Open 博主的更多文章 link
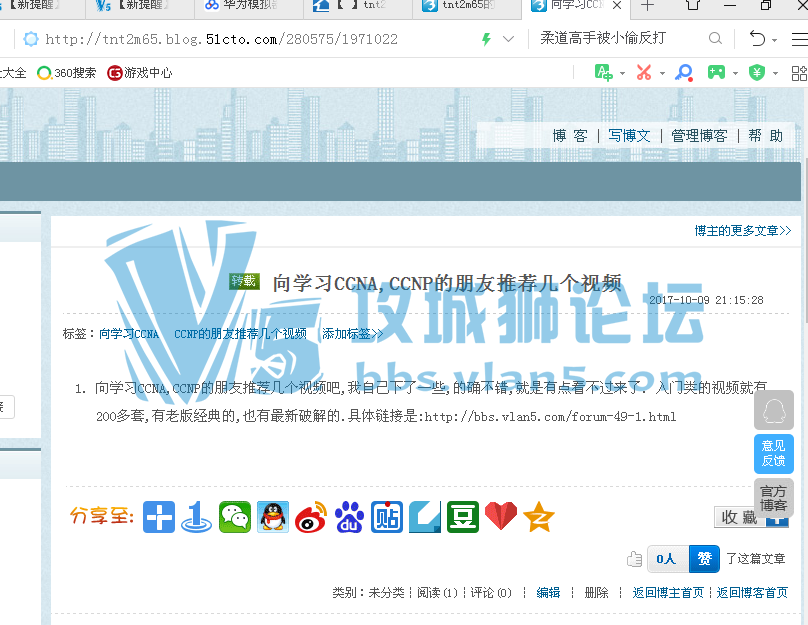The image size is (808, 625). click(x=743, y=231)
